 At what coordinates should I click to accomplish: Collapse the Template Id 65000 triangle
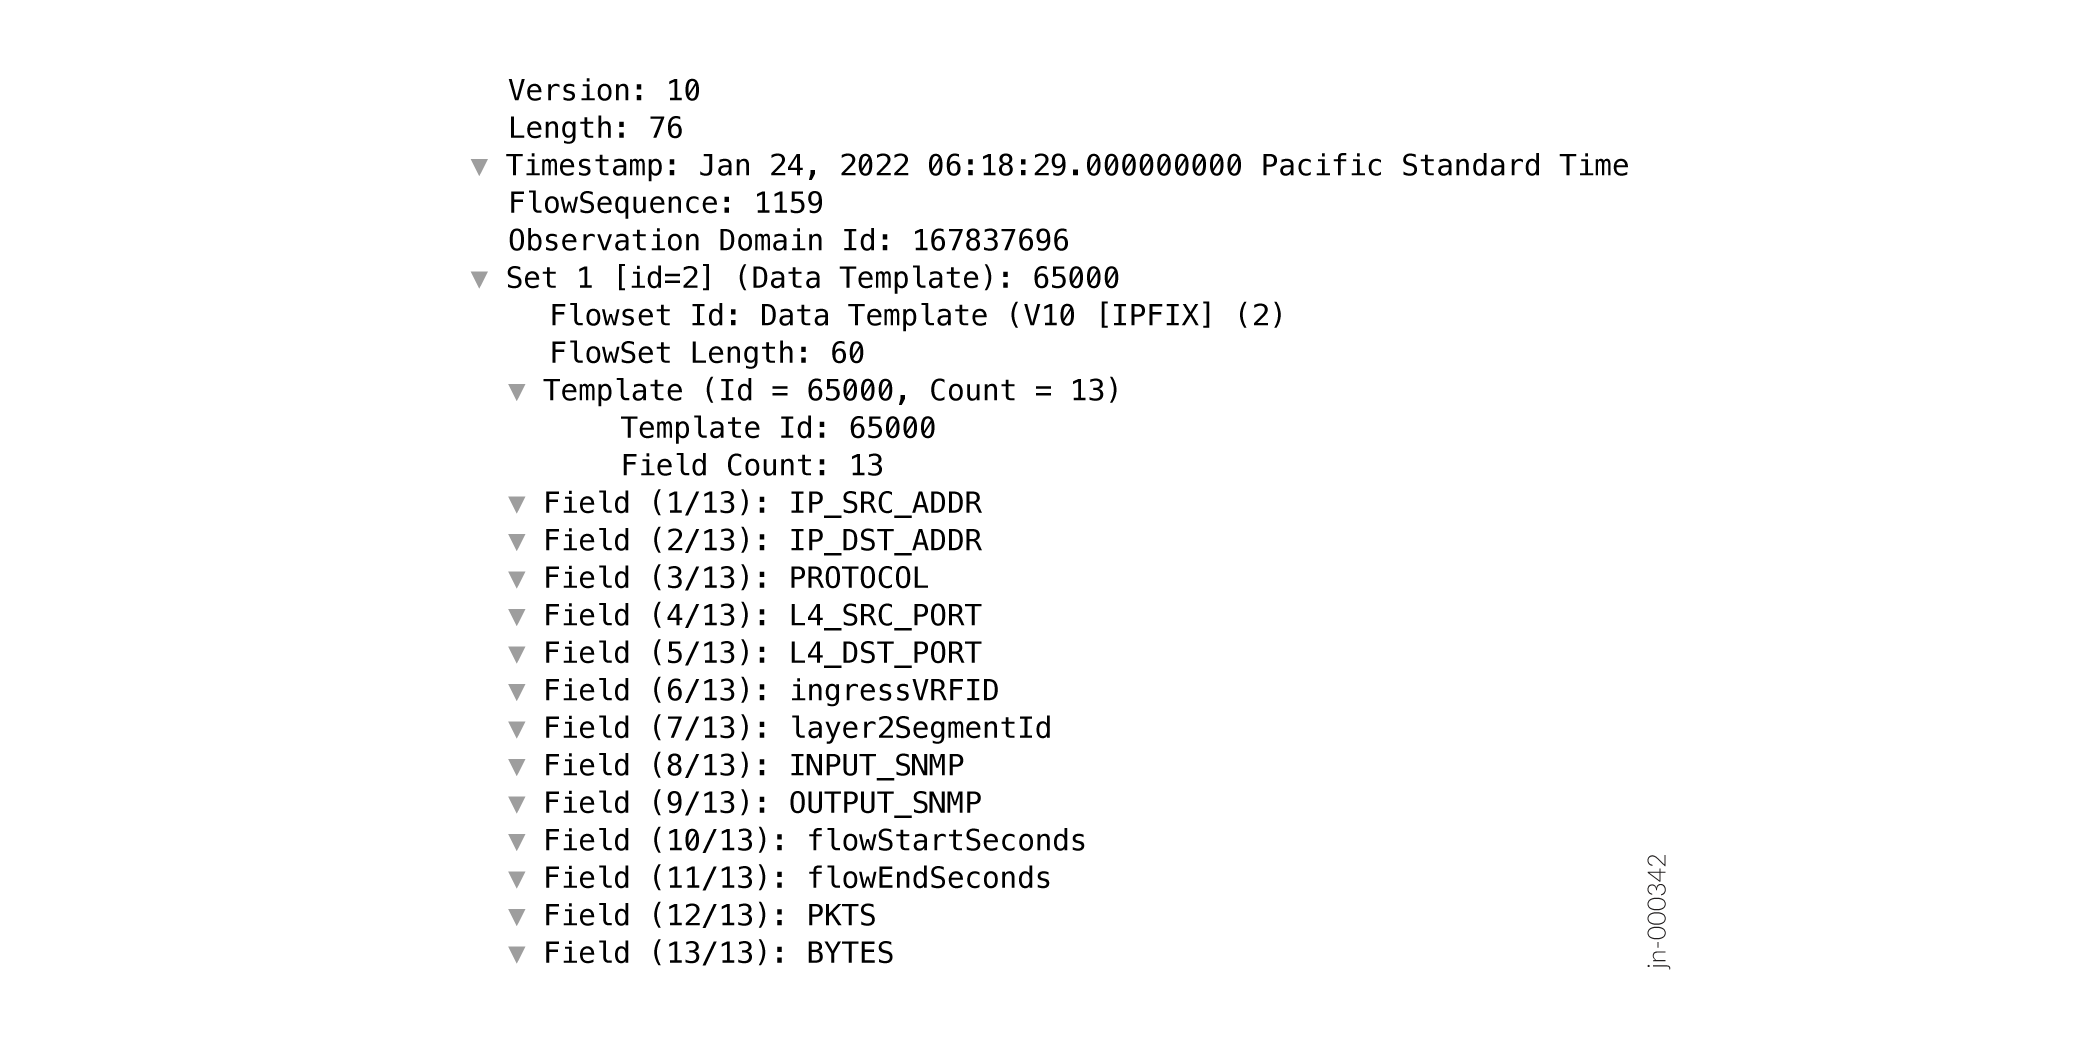coord(517,392)
